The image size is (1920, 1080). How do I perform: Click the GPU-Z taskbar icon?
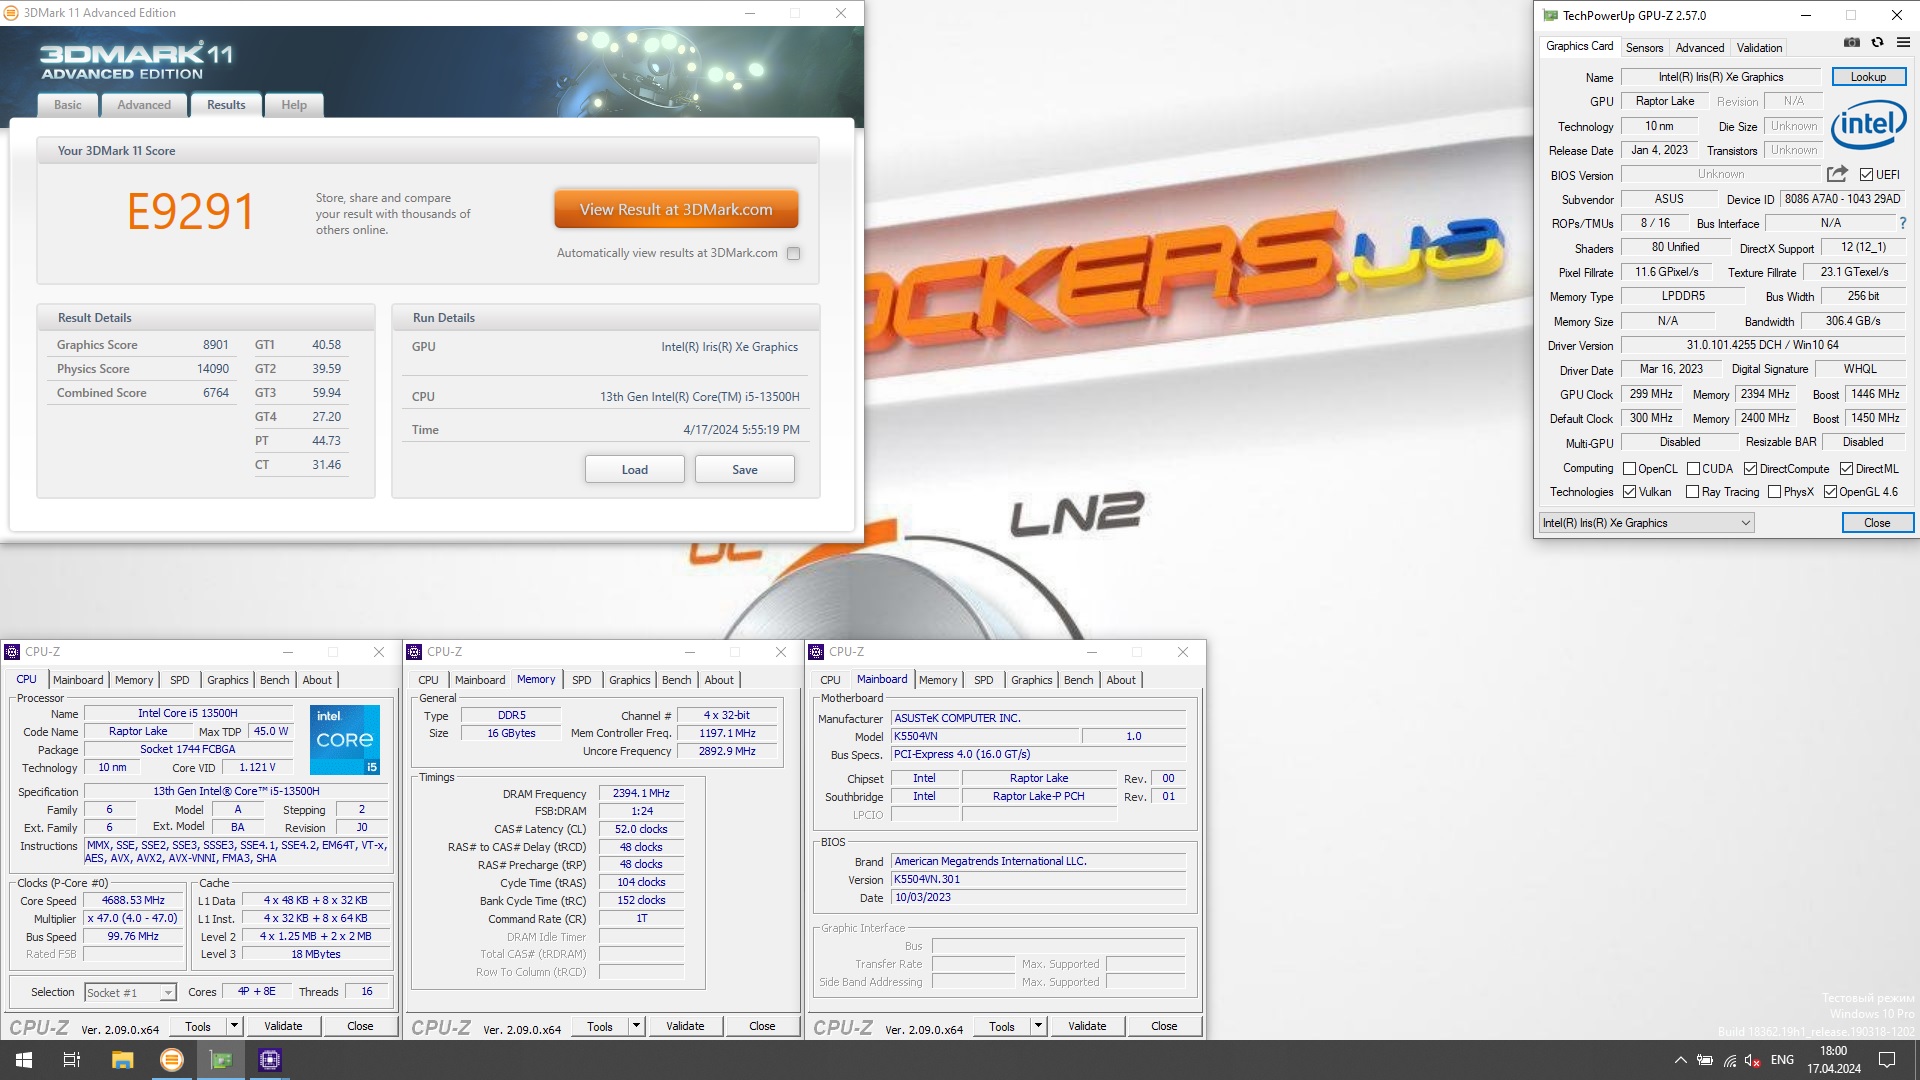[x=221, y=1060]
